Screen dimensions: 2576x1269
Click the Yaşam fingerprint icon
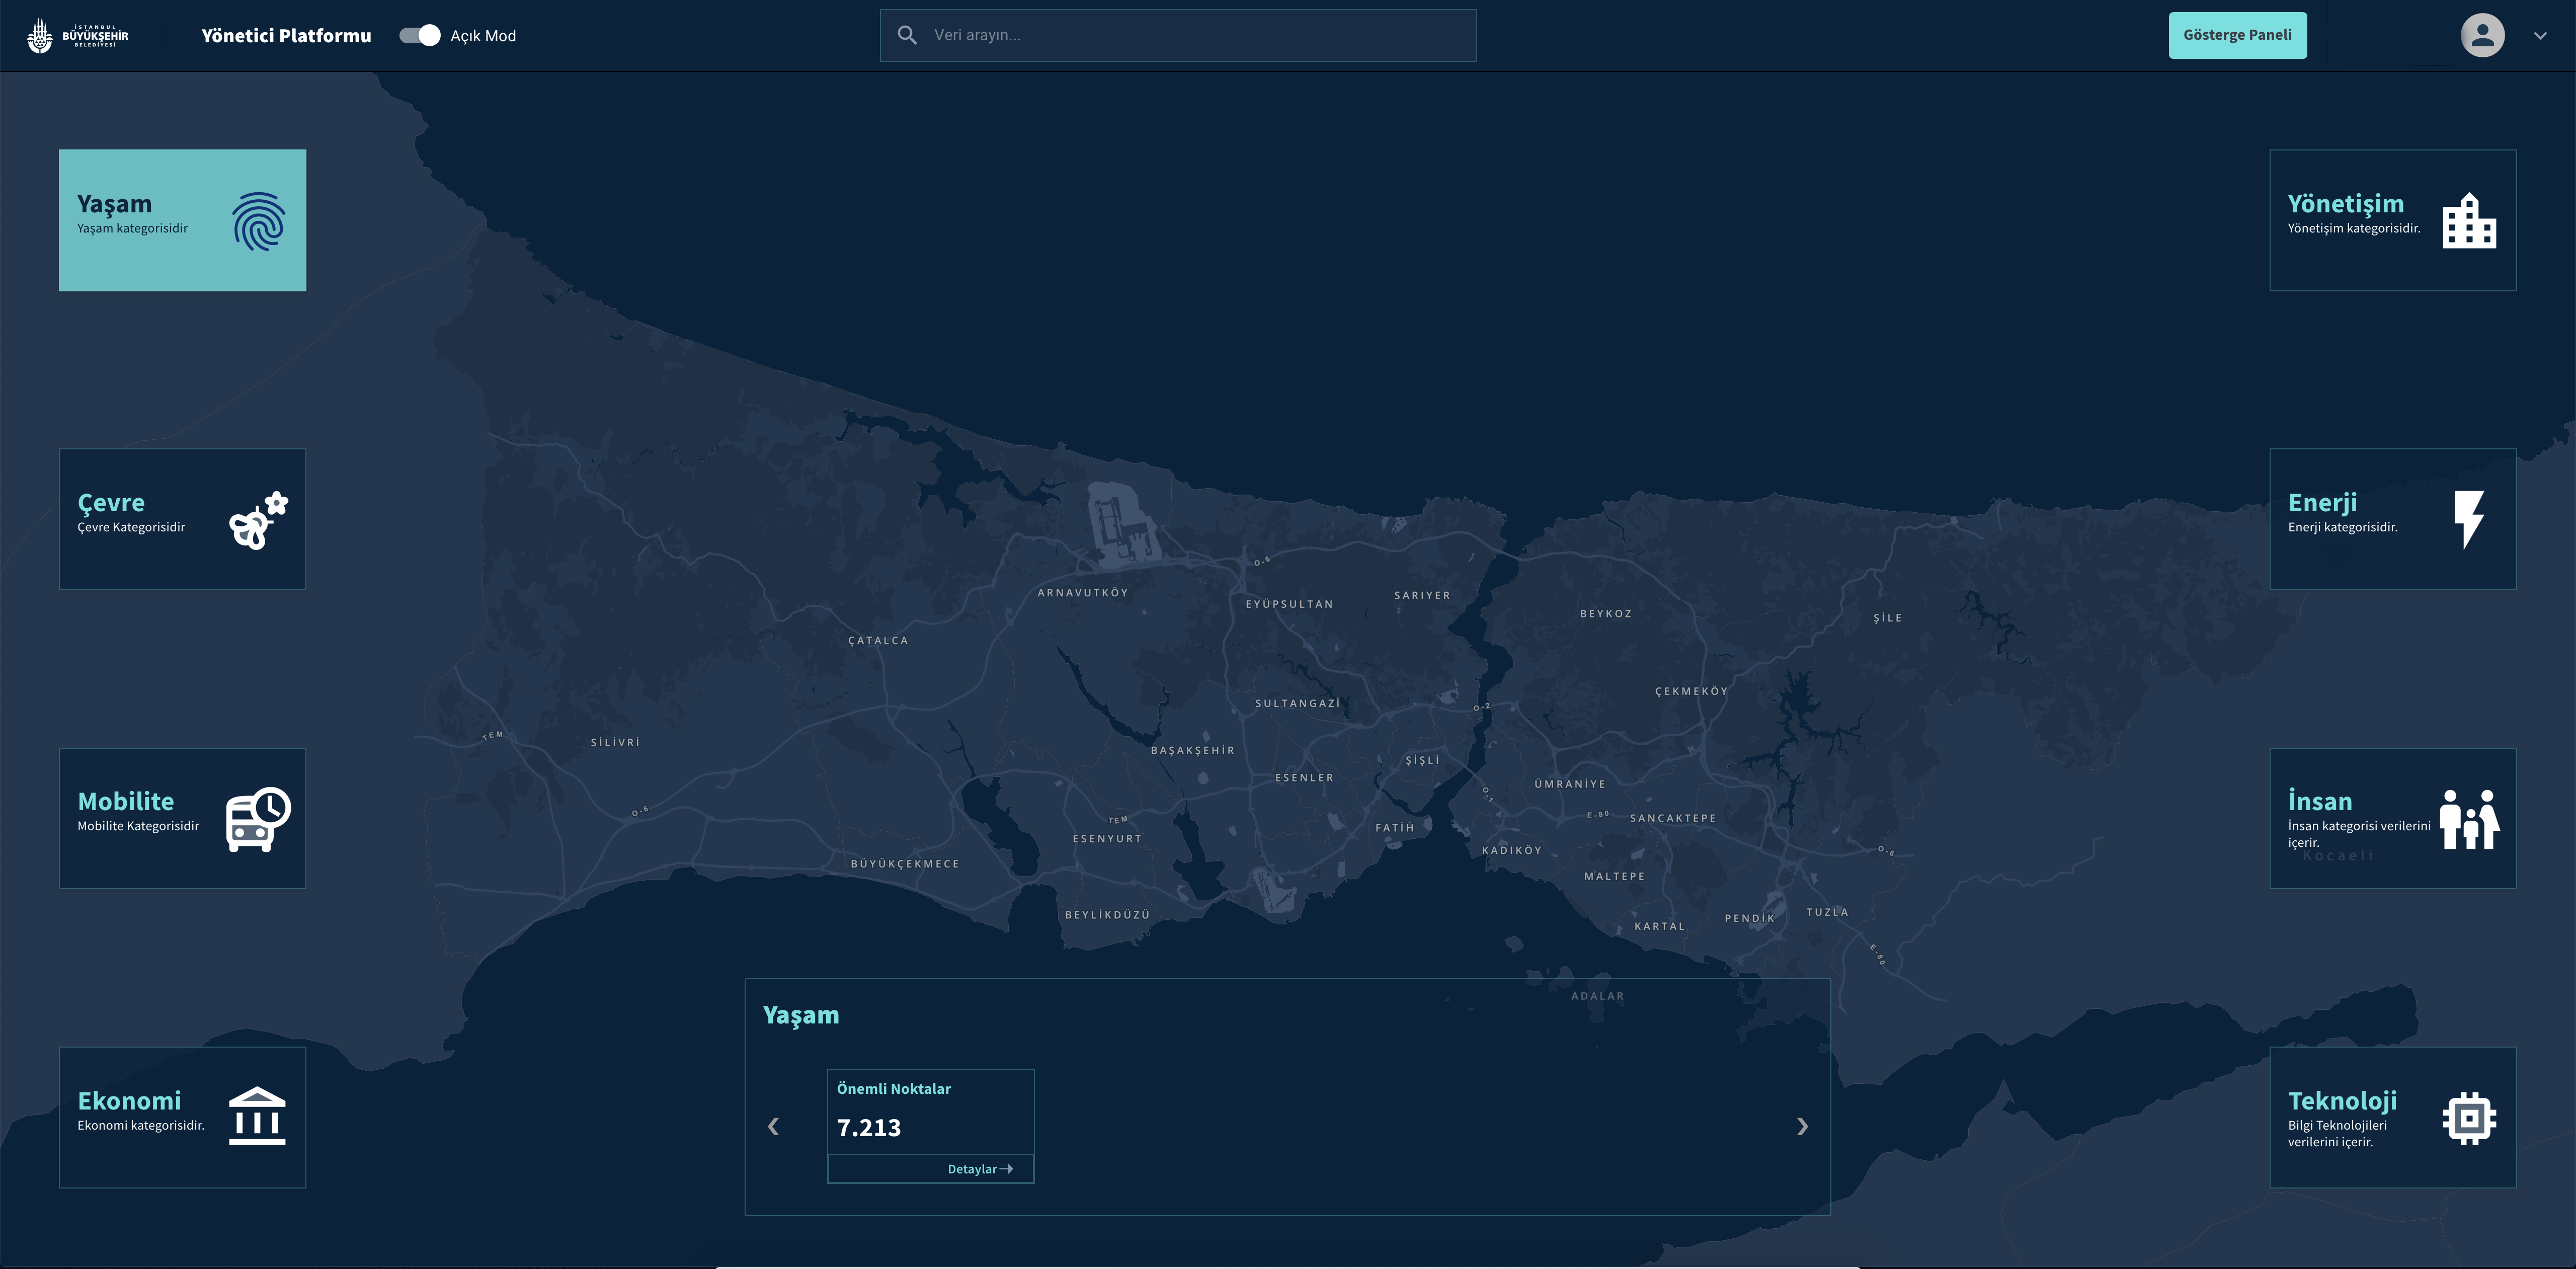[259, 221]
